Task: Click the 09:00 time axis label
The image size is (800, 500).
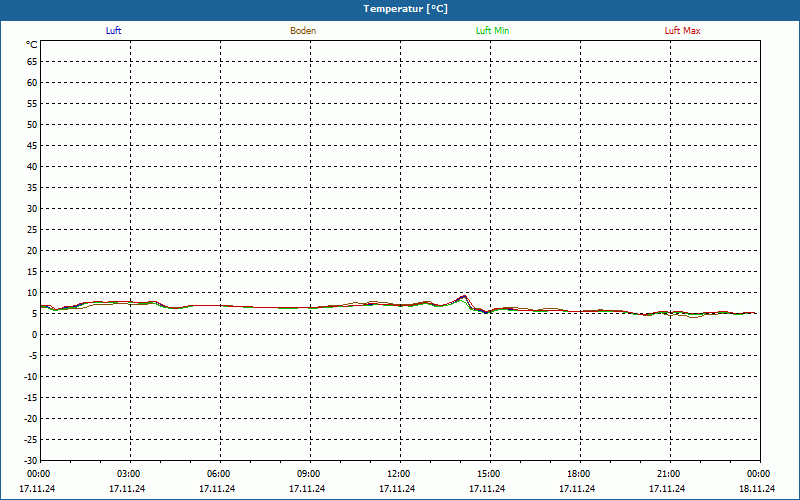Action: [308, 474]
